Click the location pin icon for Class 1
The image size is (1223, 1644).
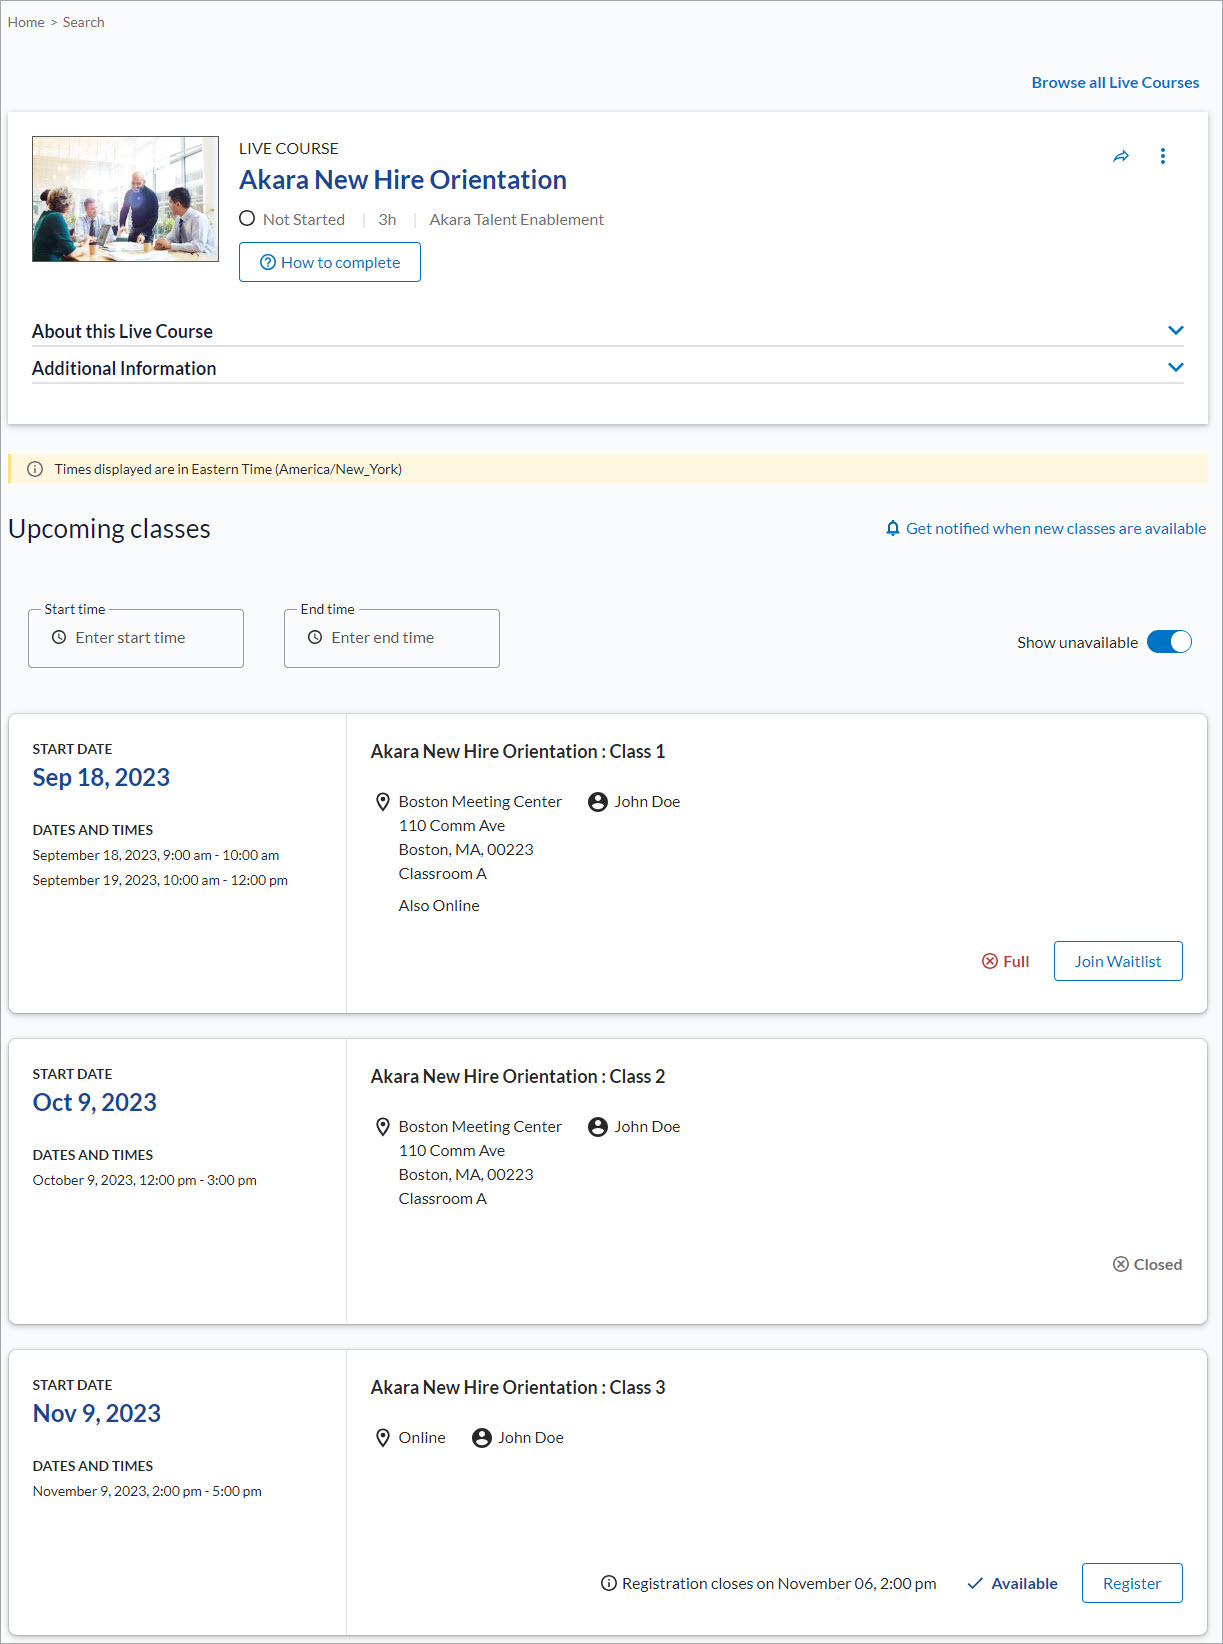[382, 802]
